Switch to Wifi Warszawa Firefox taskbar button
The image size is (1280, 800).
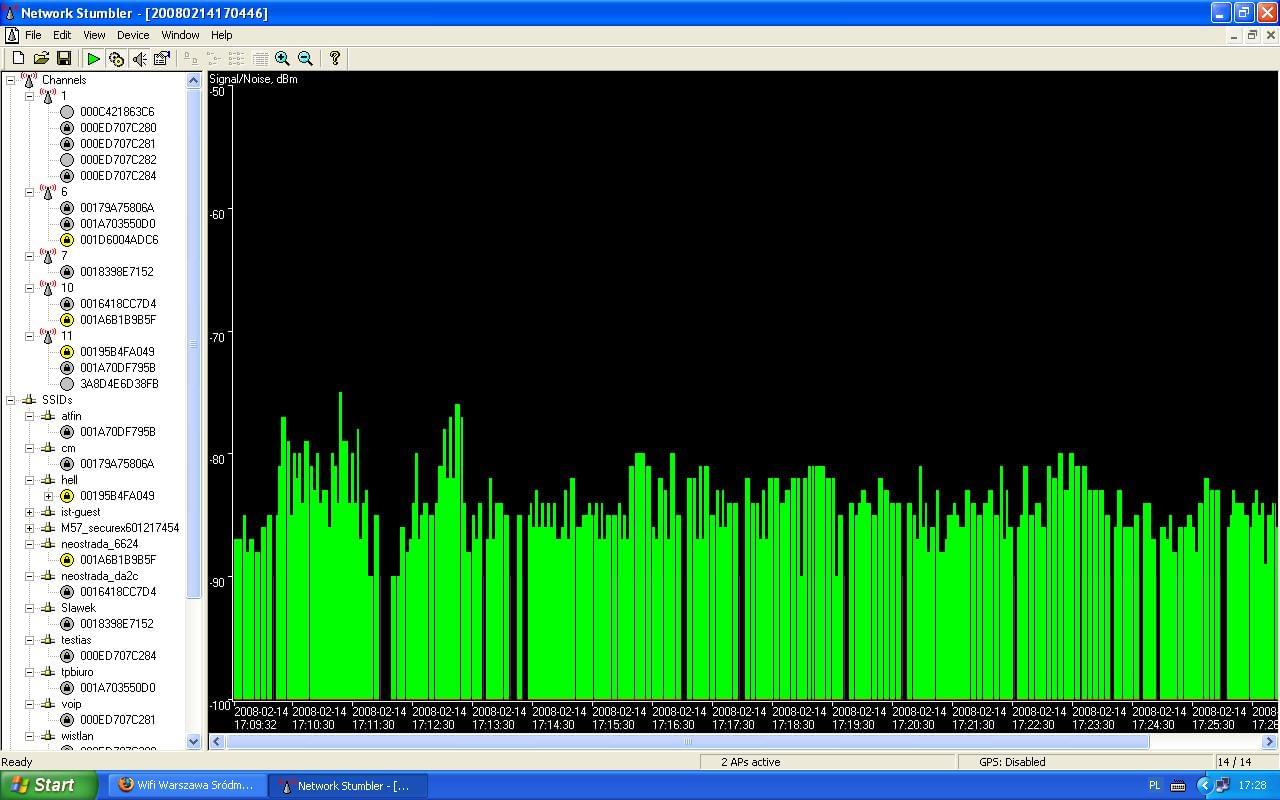187,785
